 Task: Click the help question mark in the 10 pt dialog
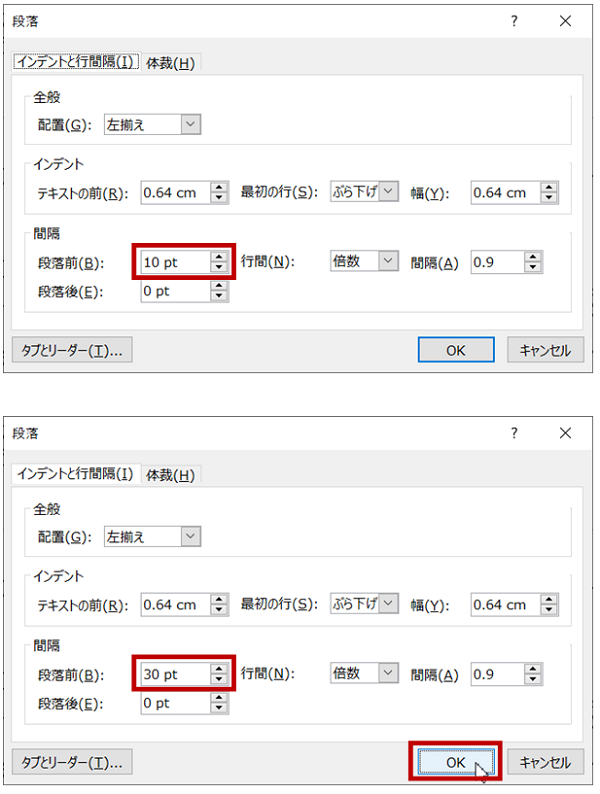point(514,21)
